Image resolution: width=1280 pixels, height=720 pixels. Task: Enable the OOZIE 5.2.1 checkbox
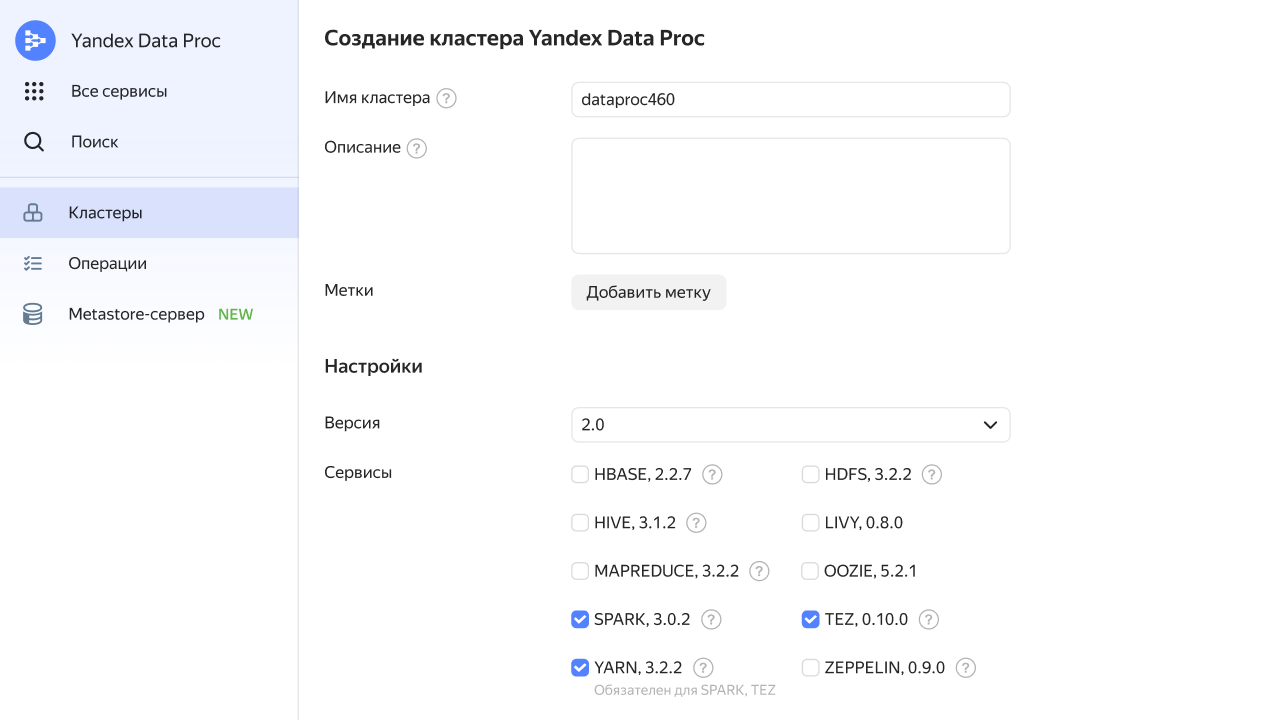811,571
